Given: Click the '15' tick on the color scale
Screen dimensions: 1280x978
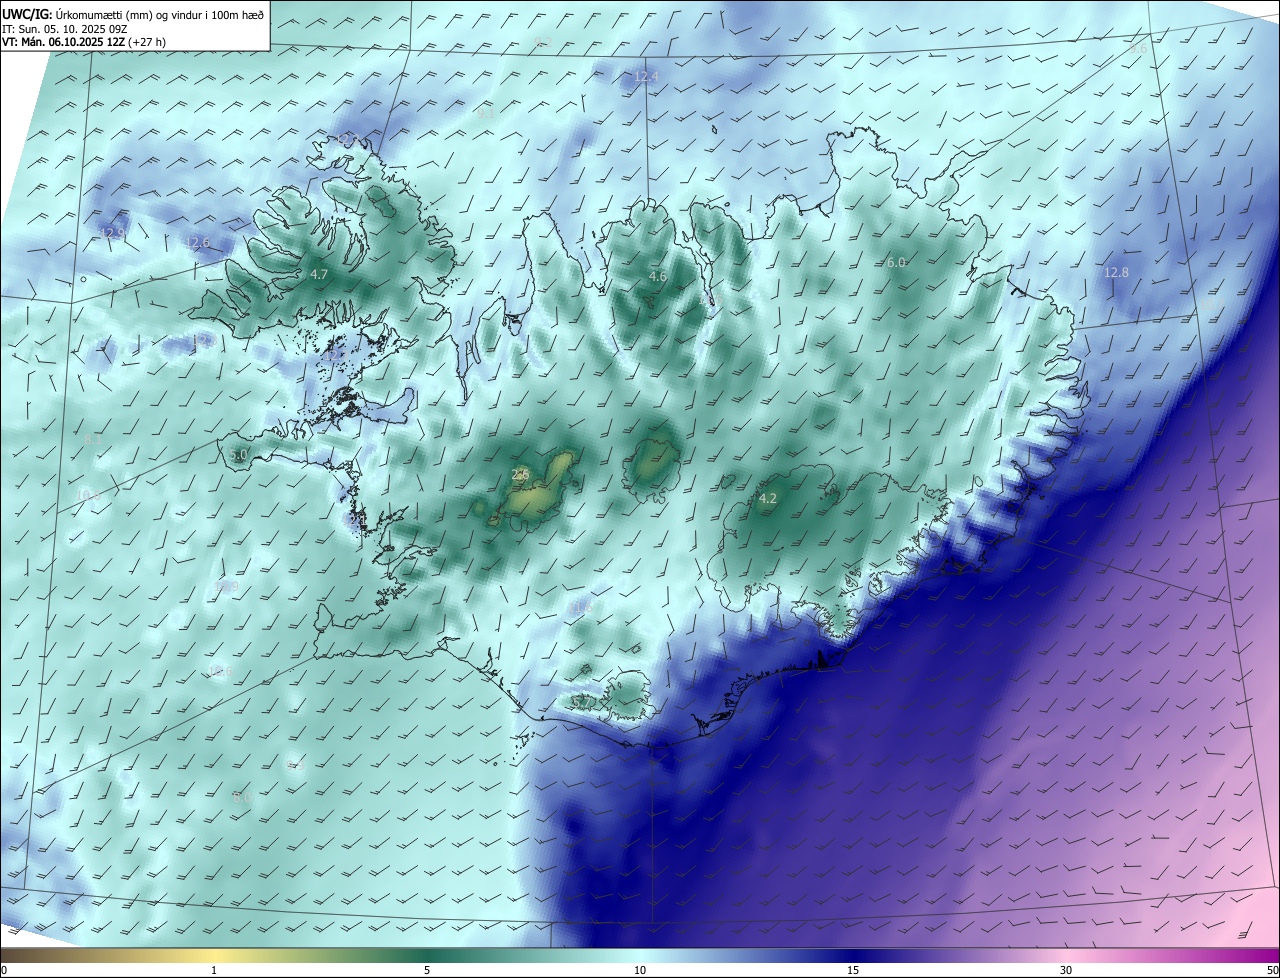Looking at the screenshot, I should point(853,970).
